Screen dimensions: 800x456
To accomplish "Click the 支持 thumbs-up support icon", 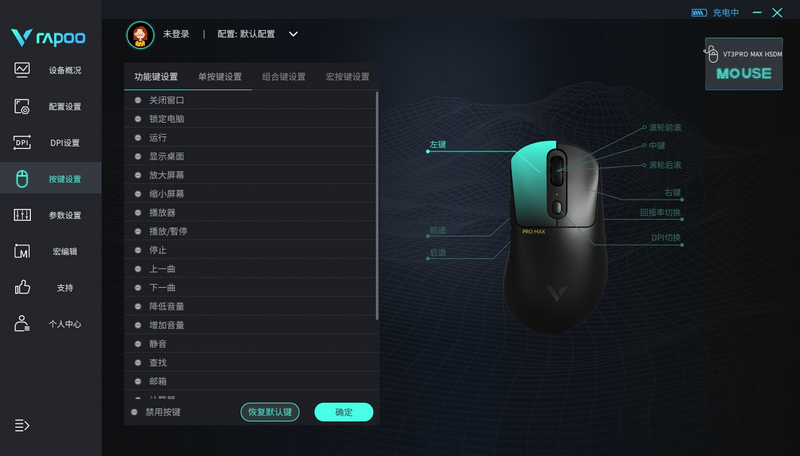I will [22, 288].
